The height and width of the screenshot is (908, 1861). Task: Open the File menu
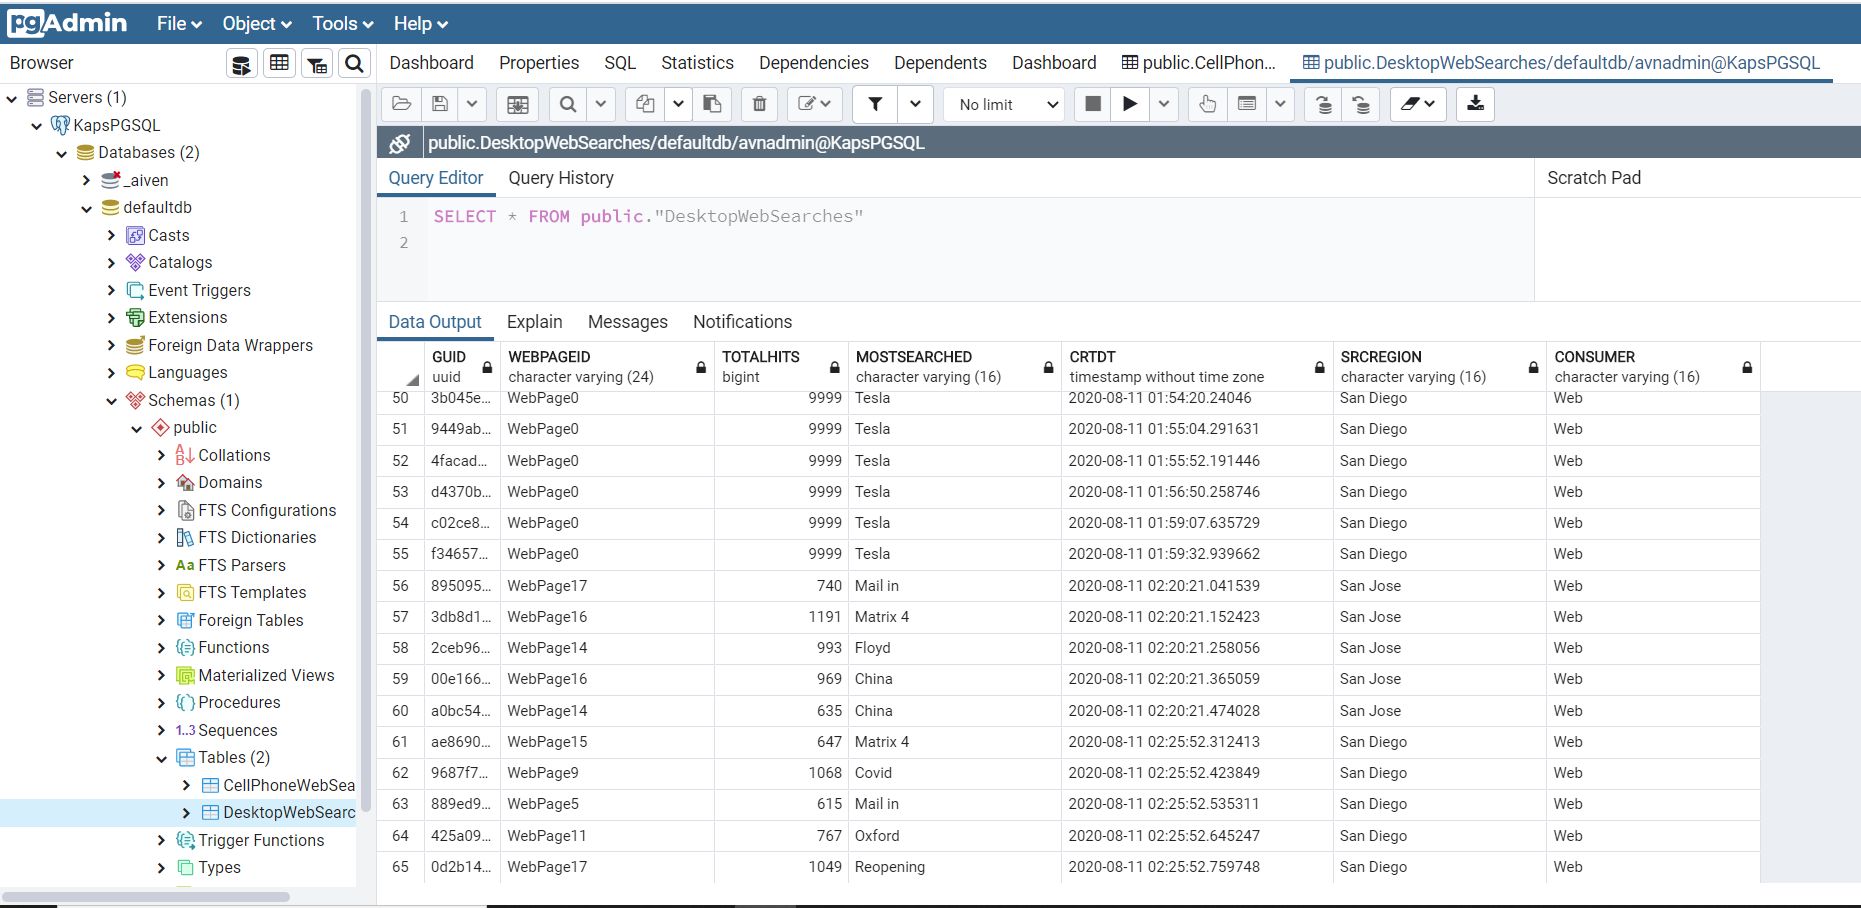(x=179, y=23)
